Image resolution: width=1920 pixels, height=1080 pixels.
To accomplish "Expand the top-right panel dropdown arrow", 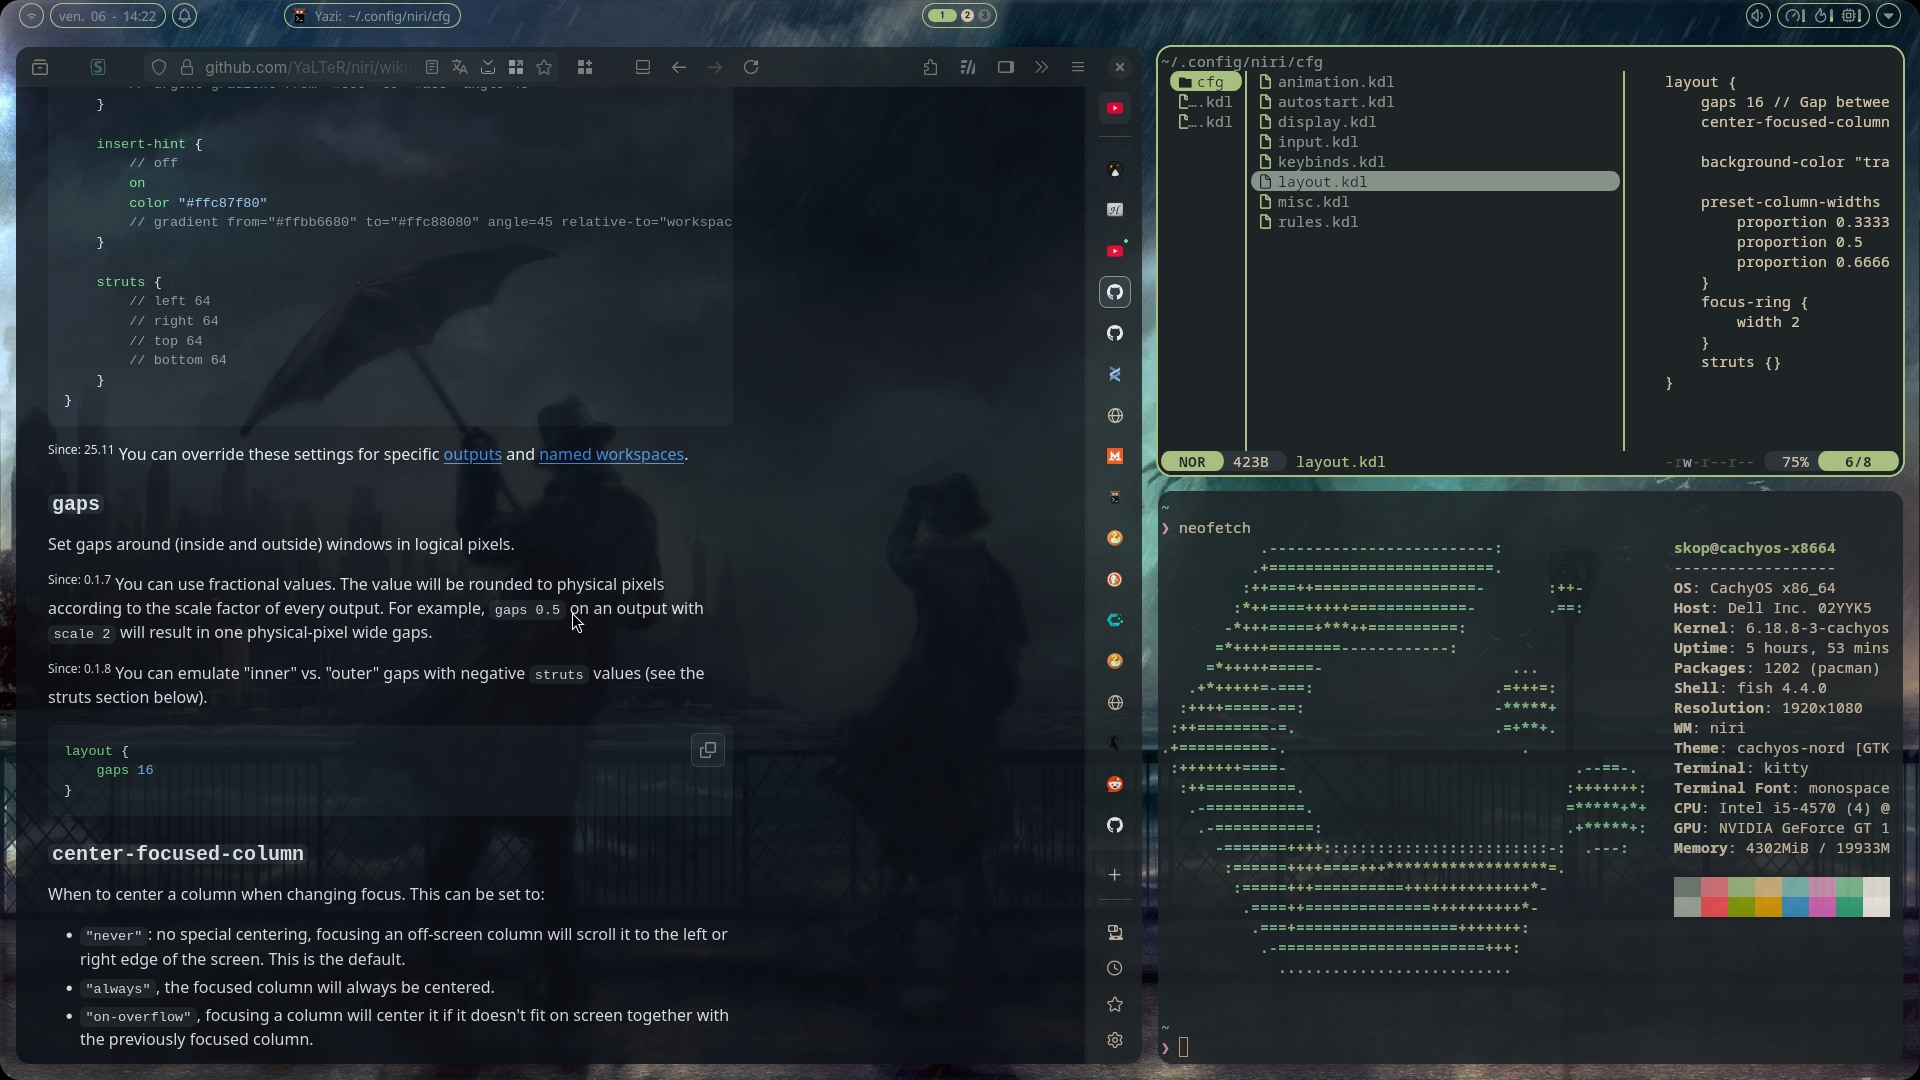I will [1888, 16].
